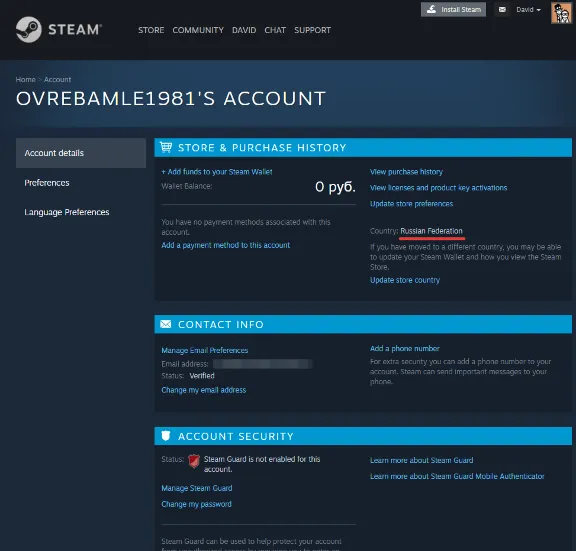Open the CHAT menu item
The image size is (576, 551).
coord(275,30)
